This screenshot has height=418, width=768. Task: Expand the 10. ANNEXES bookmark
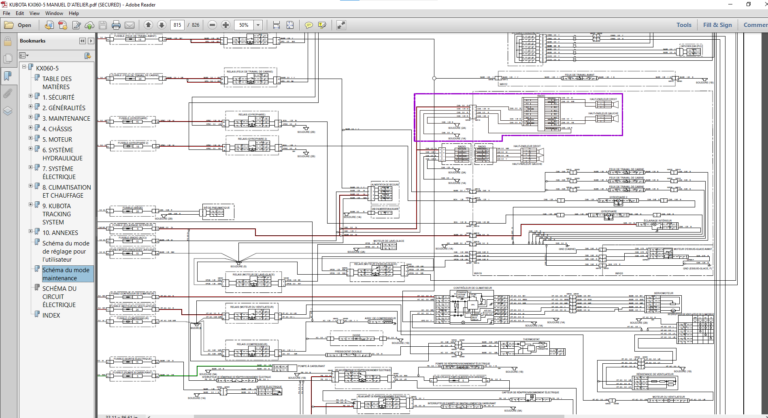coord(31,231)
